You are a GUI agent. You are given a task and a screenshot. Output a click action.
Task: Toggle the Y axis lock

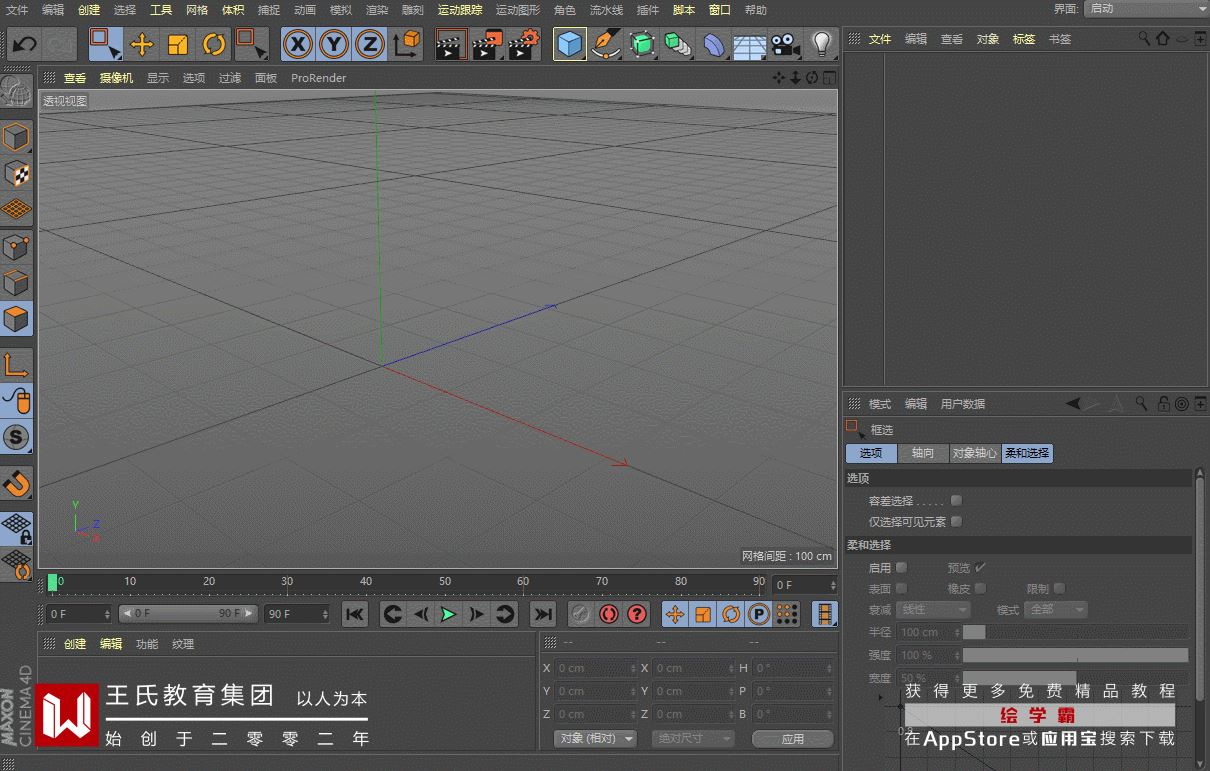[x=334, y=44]
